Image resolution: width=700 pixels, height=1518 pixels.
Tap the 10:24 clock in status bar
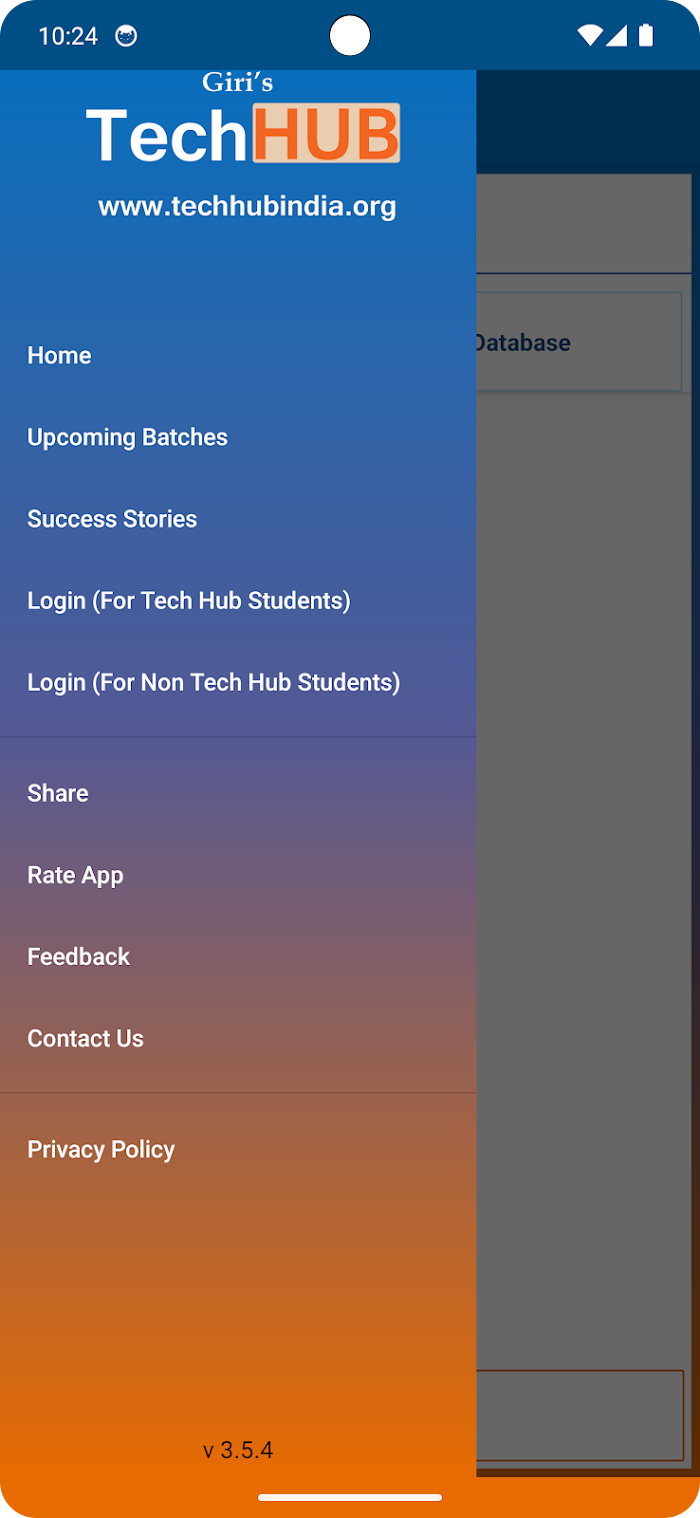click(x=68, y=37)
